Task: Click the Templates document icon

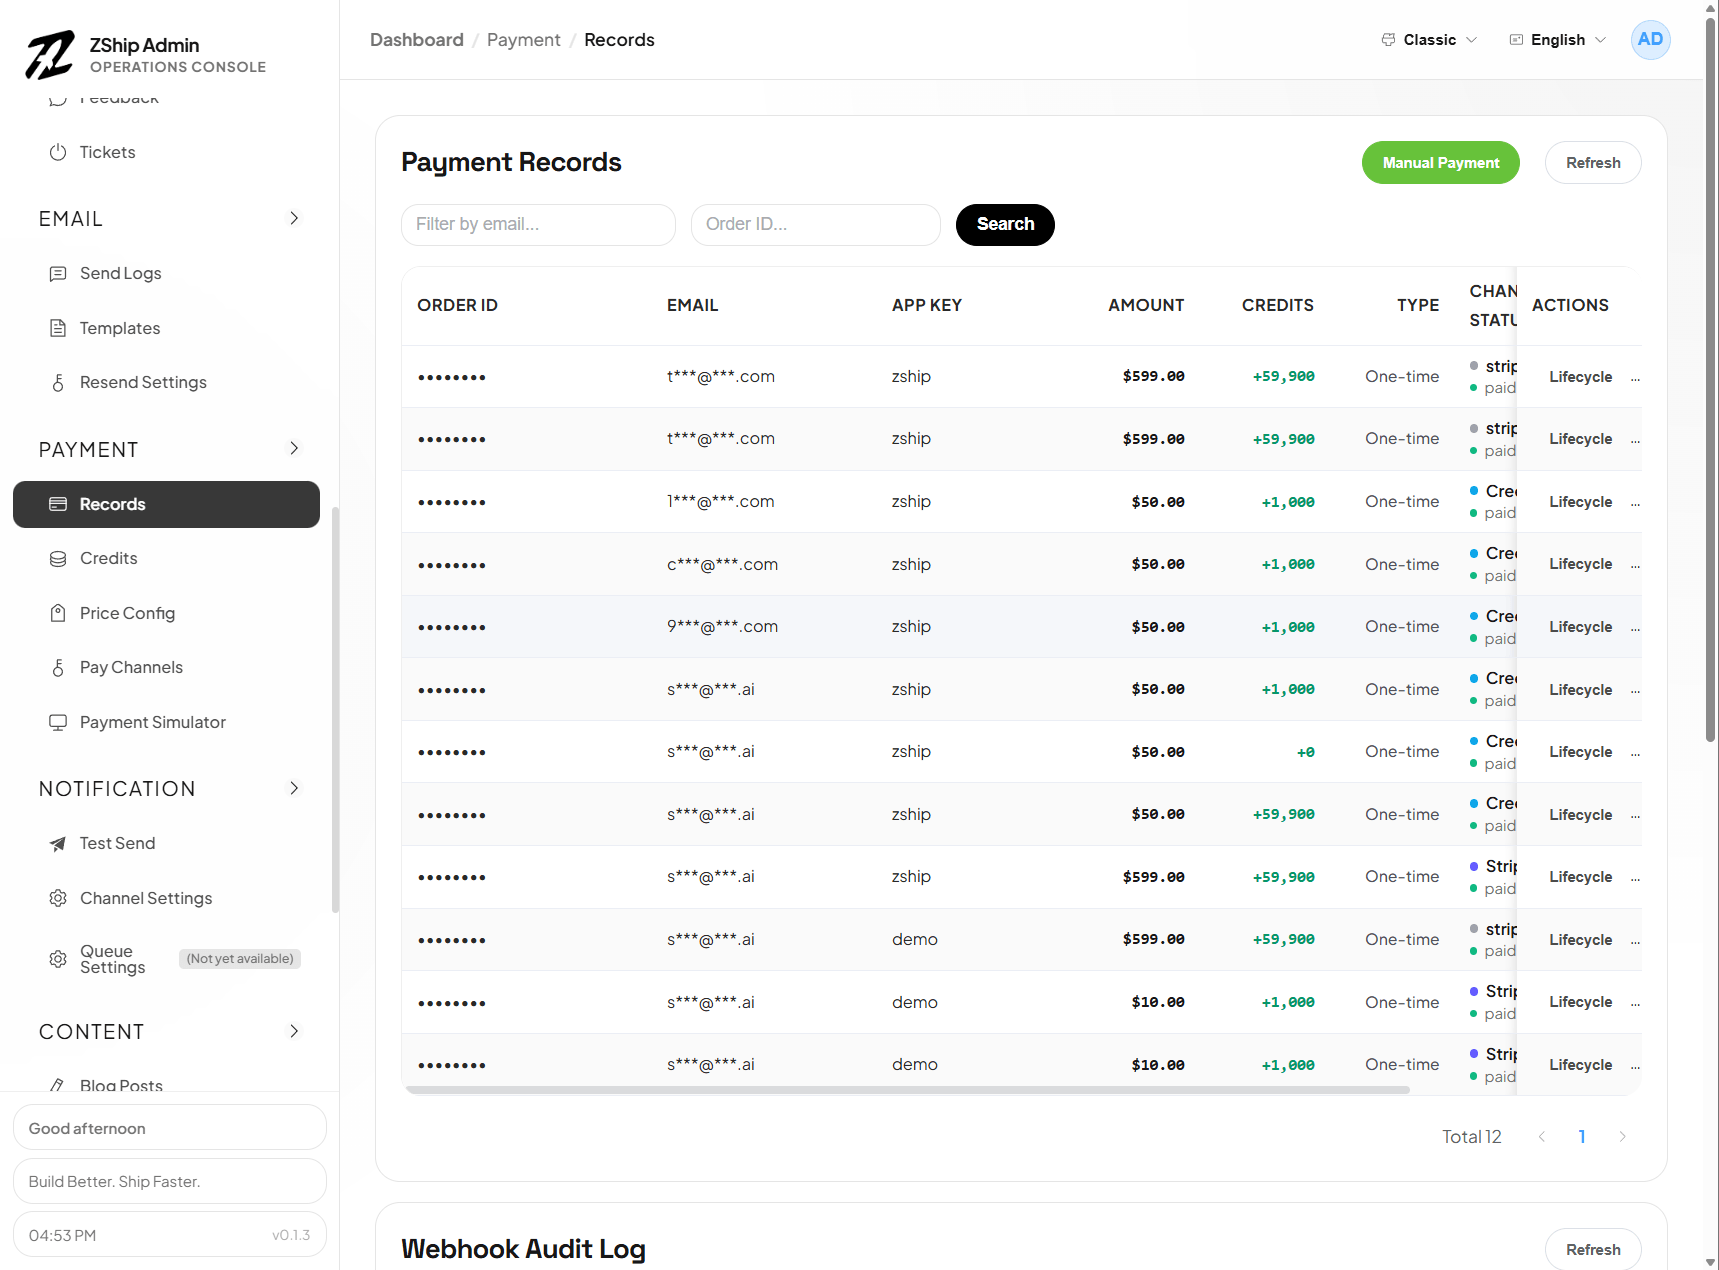Action: point(58,328)
